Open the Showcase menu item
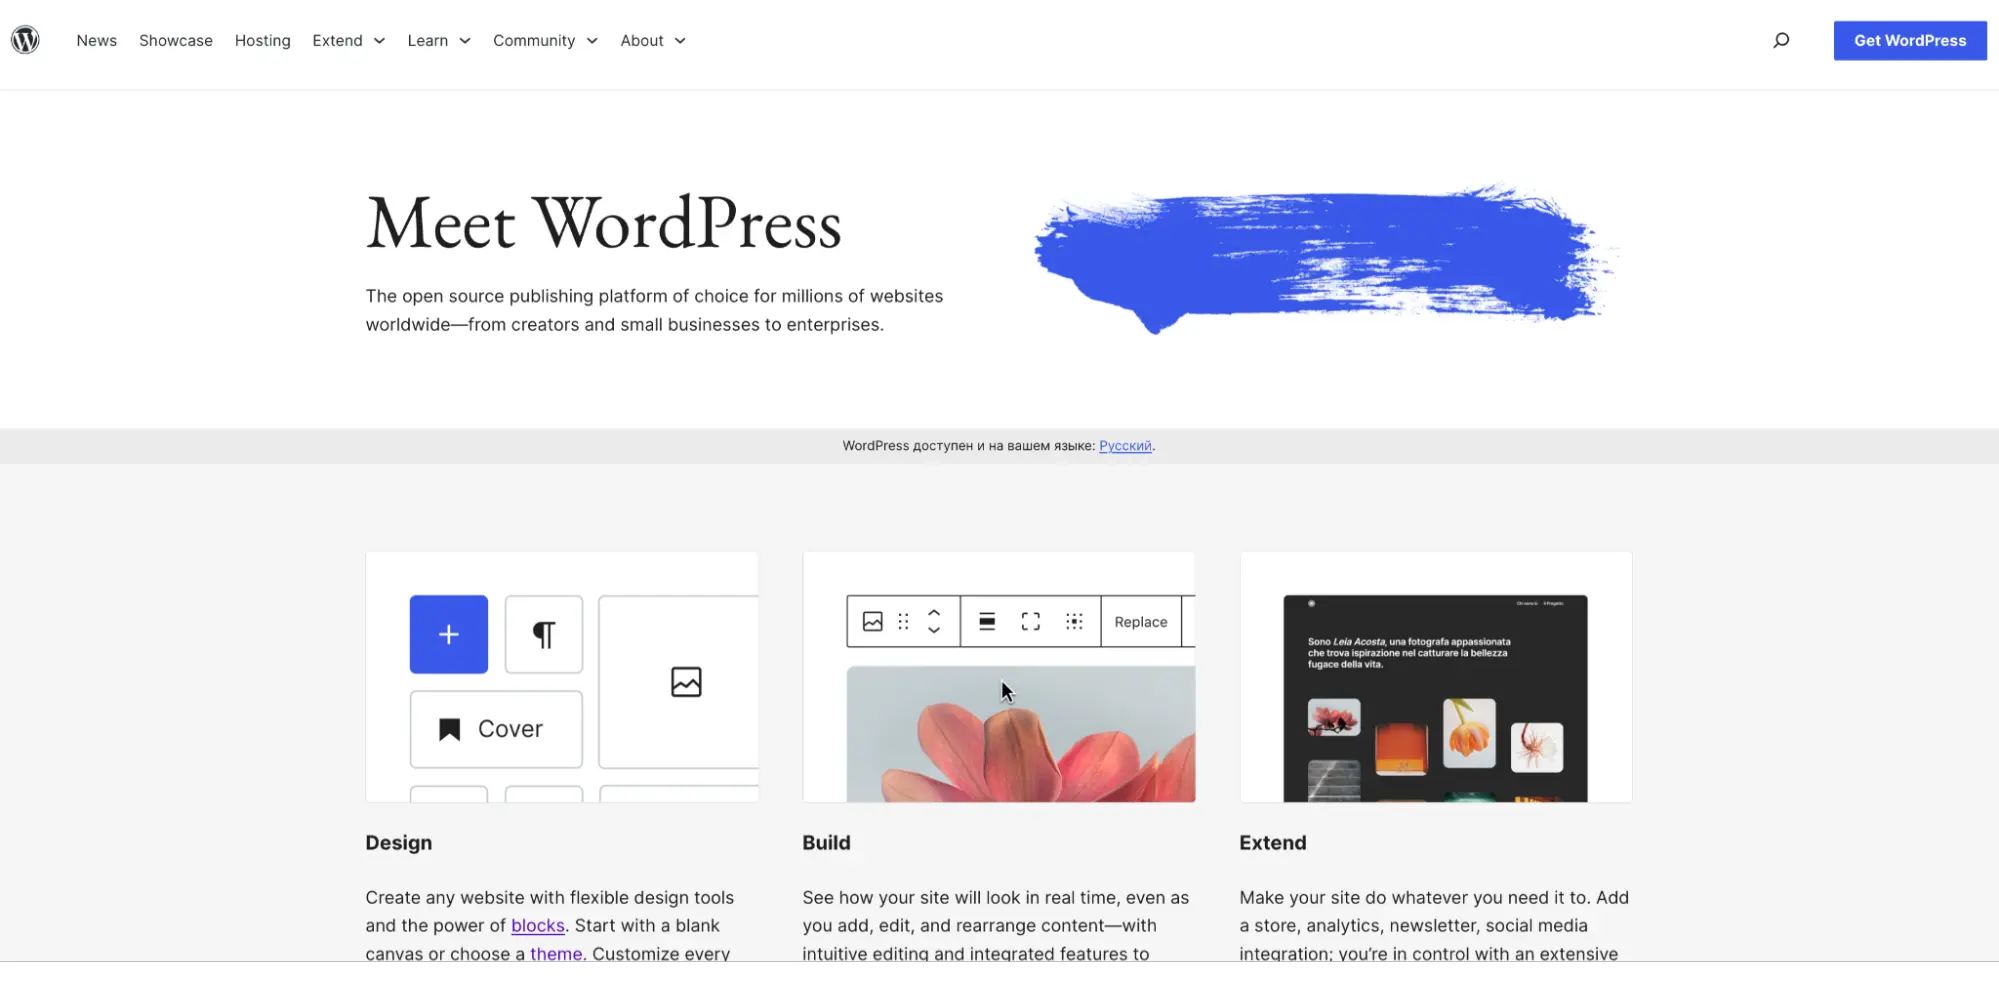The width and height of the screenshot is (1999, 1003). tap(176, 40)
